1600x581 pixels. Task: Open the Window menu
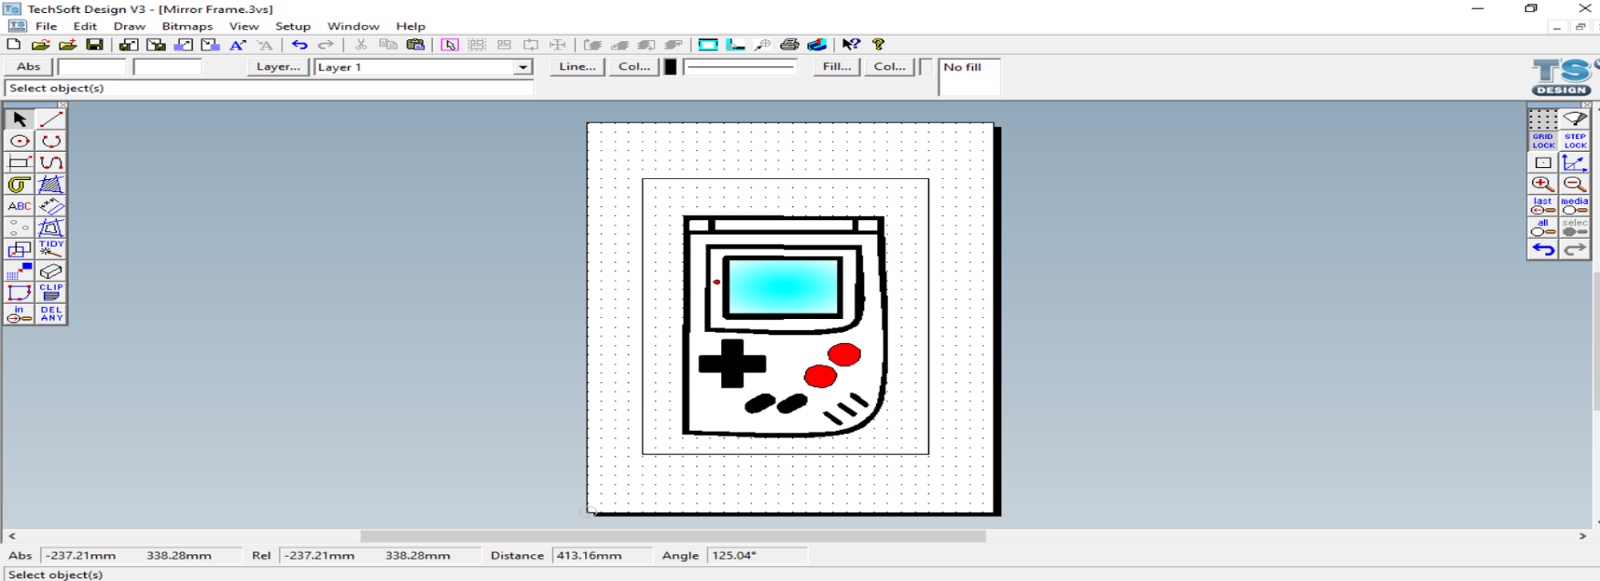click(x=353, y=26)
